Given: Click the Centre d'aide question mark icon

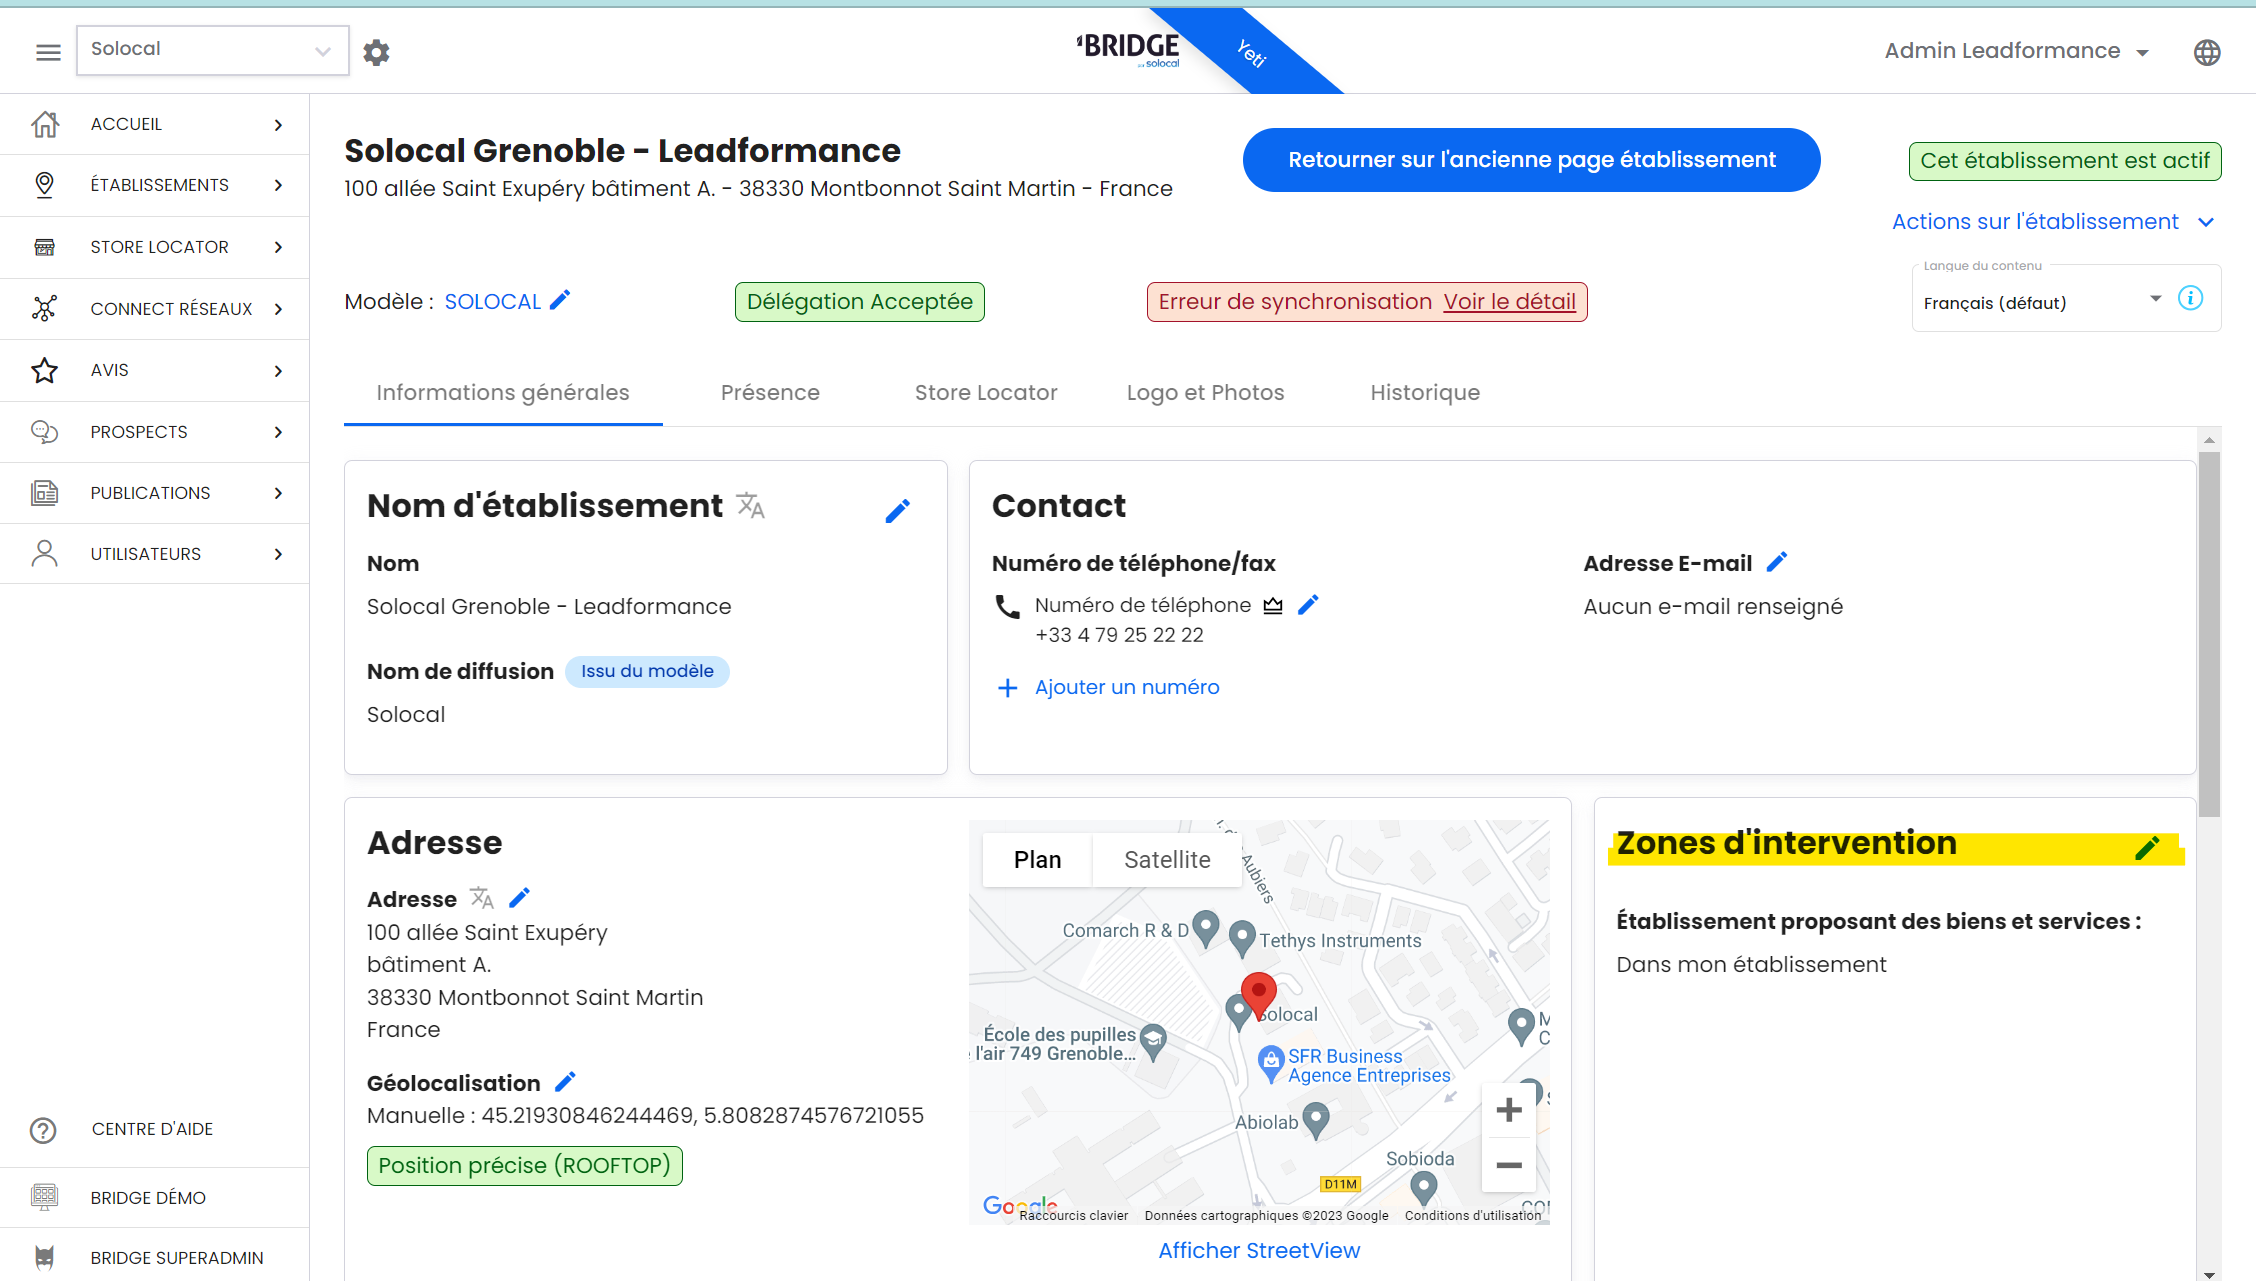Looking at the screenshot, I should point(43,1130).
